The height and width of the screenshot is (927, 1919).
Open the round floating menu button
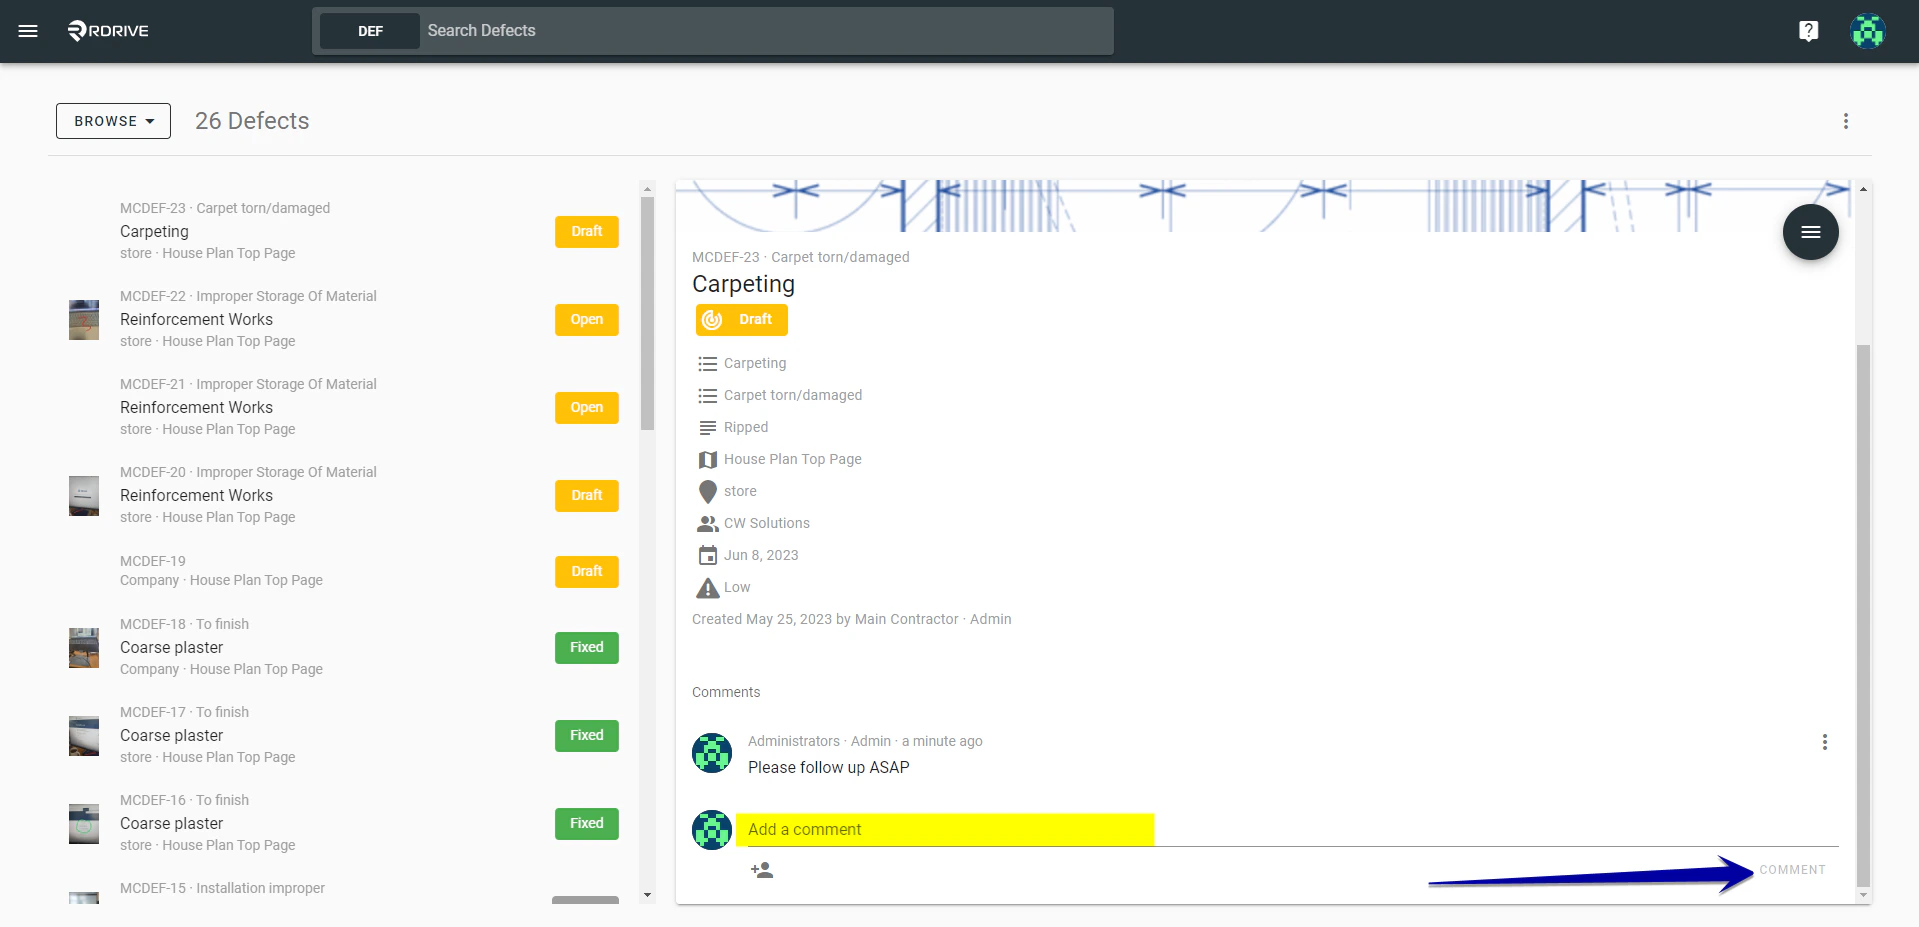(1810, 232)
